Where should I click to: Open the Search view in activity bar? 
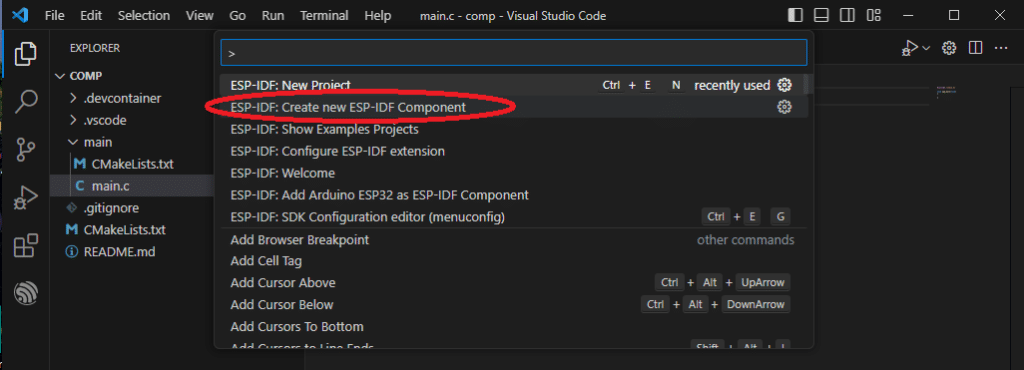[26, 101]
